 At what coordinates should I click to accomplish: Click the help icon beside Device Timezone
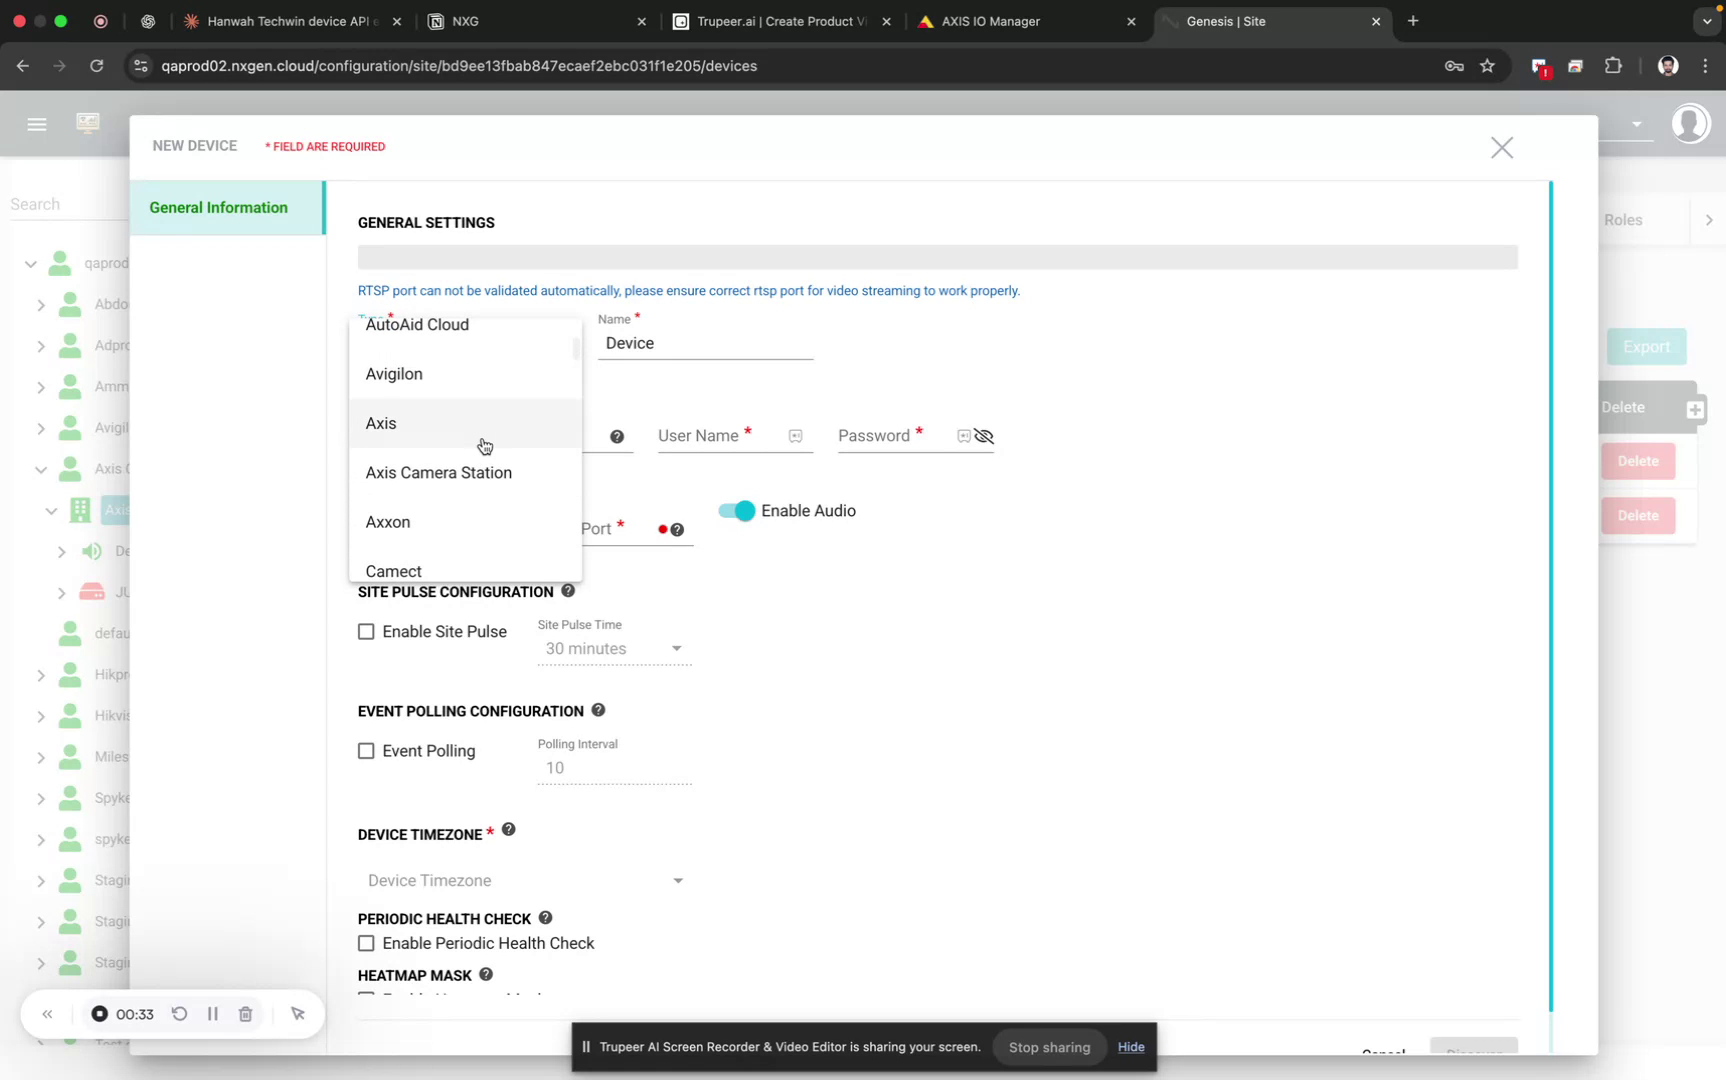(x=508, y=829)
